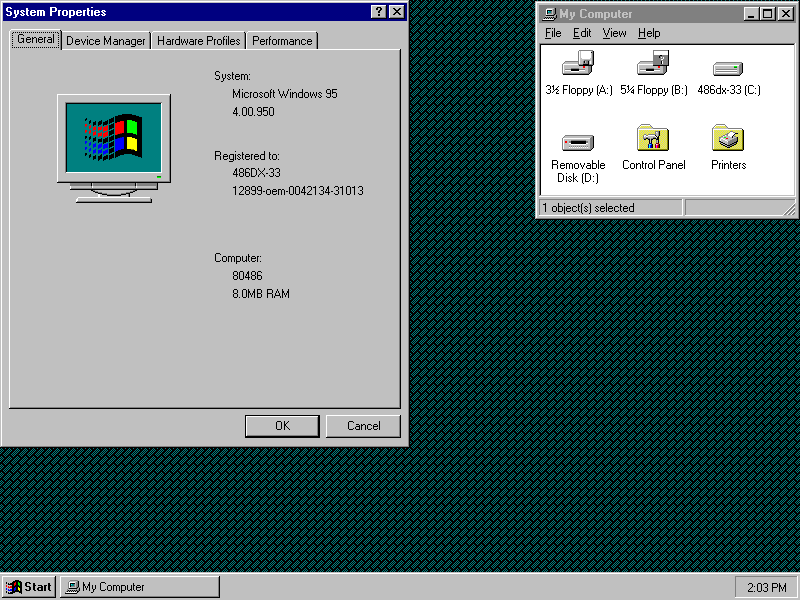This screenshot has height=600, width=800.
Task: Select the 5¼ Floppy (B:) drive icon
Action: 653,63
